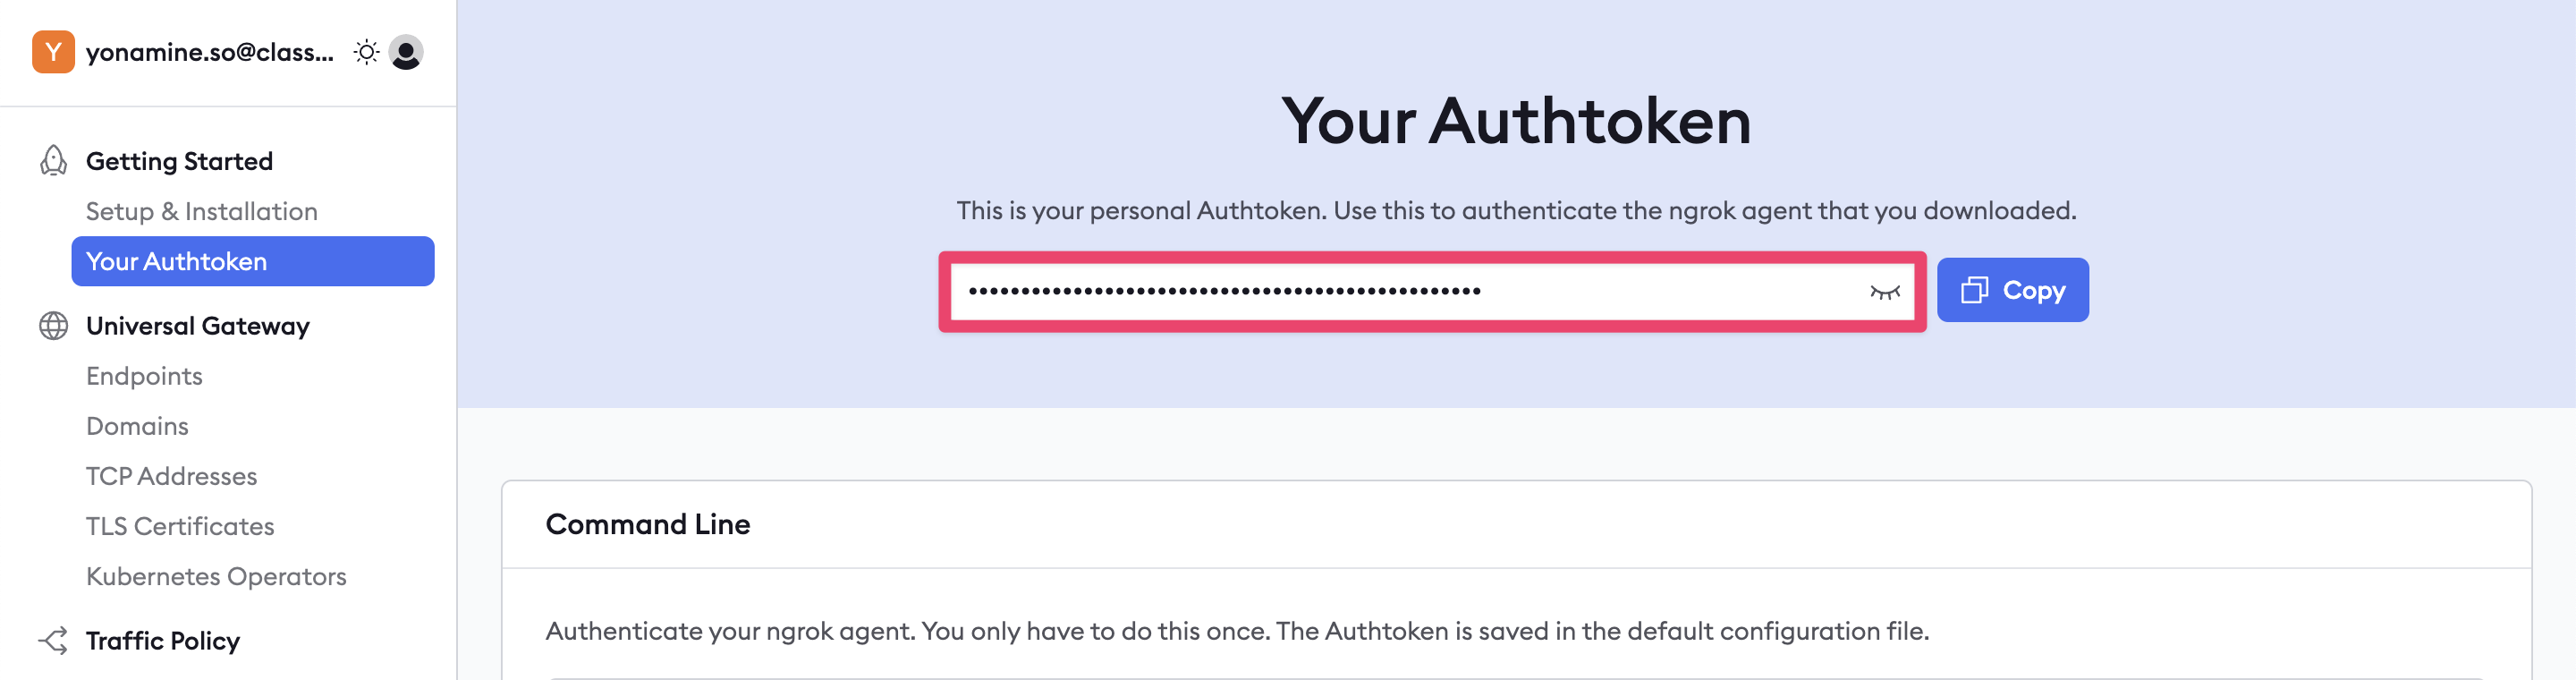The width and height of the screenshot is (2576, 680).
Task: Click the masked authtoken input field
Action: tap(1432, 292)
